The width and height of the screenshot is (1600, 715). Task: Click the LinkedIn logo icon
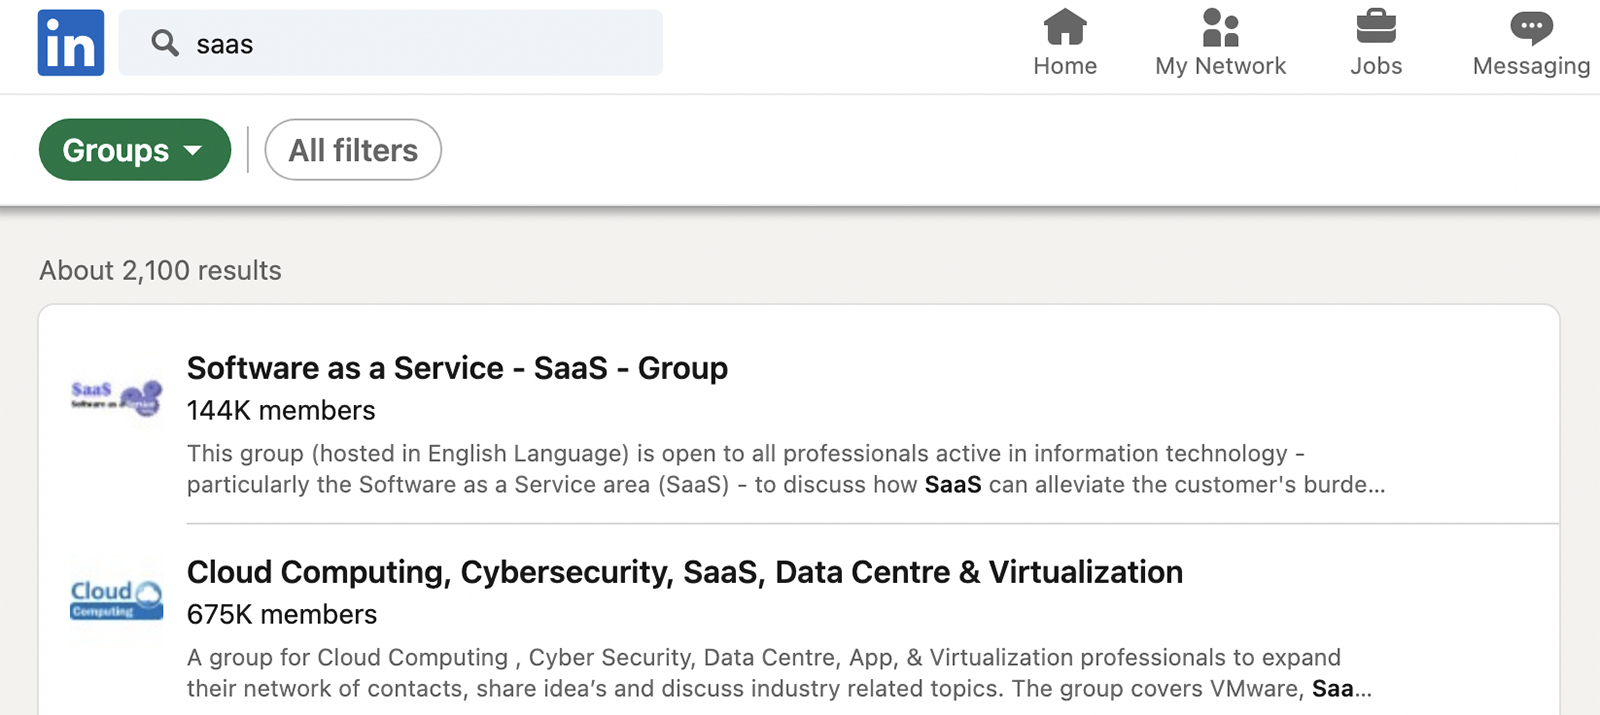71,43
